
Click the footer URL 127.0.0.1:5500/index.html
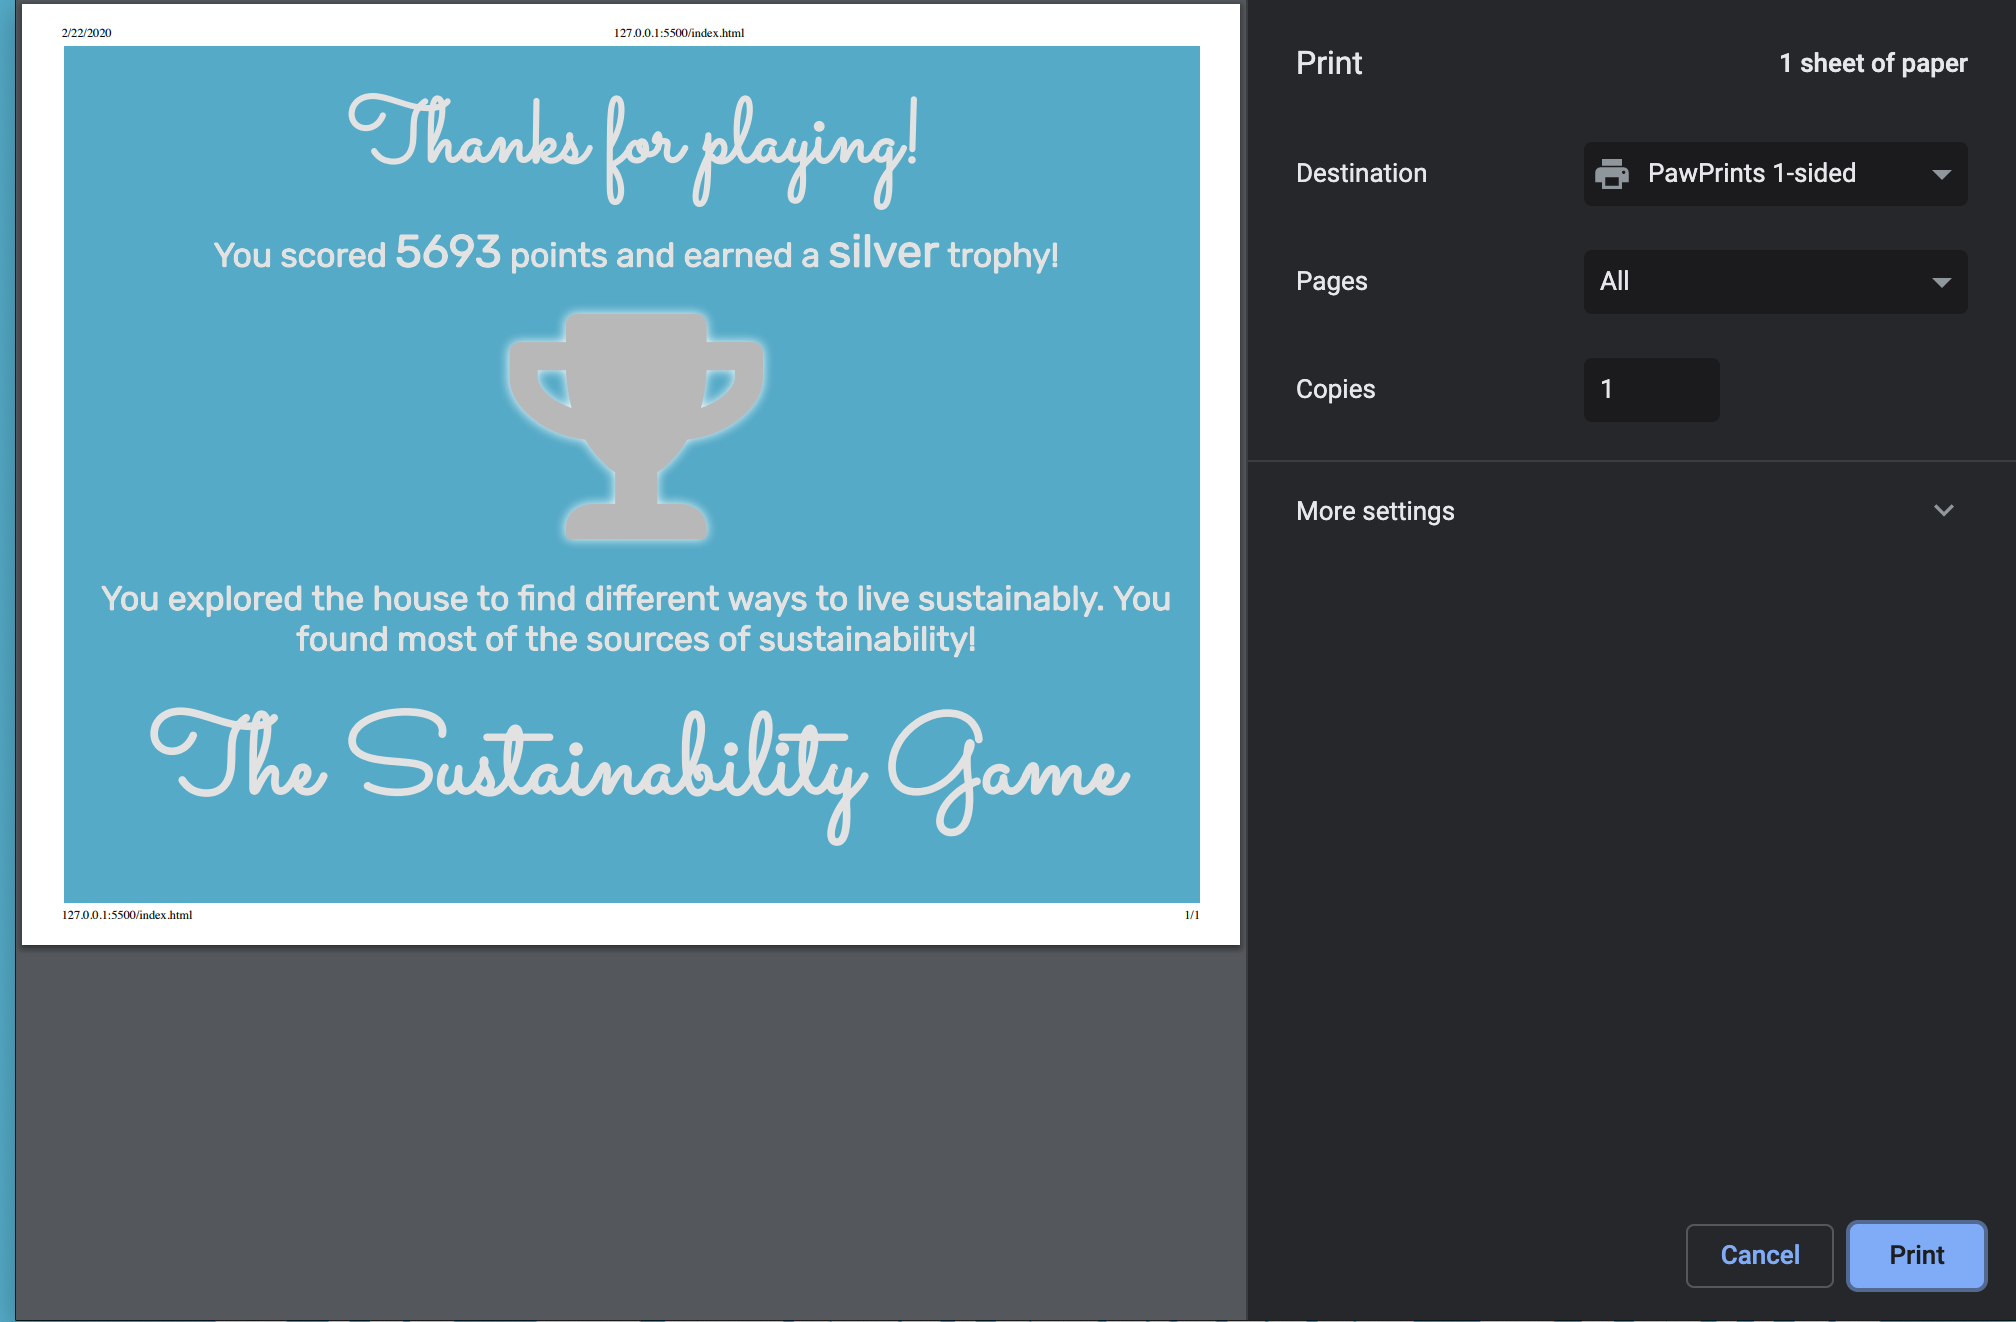(x=126, y=914)
